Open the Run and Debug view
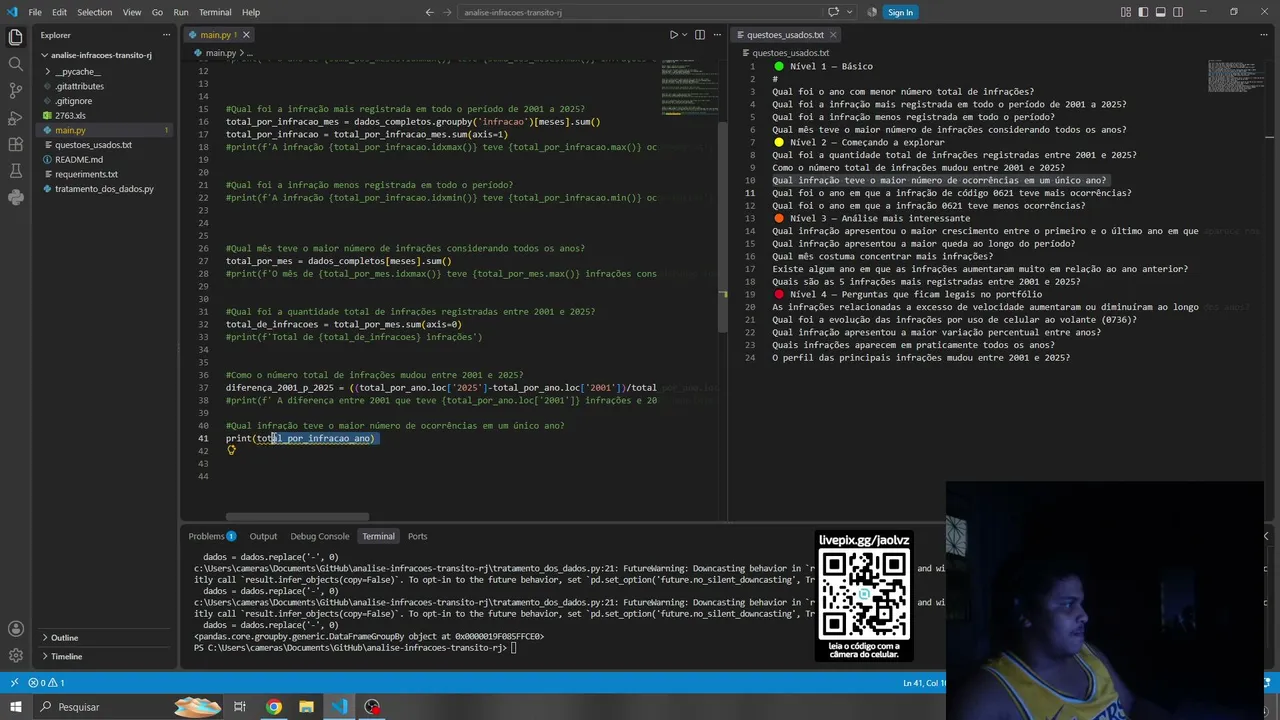Screen dimensions: 1280x720 click(x=15, y=118)
